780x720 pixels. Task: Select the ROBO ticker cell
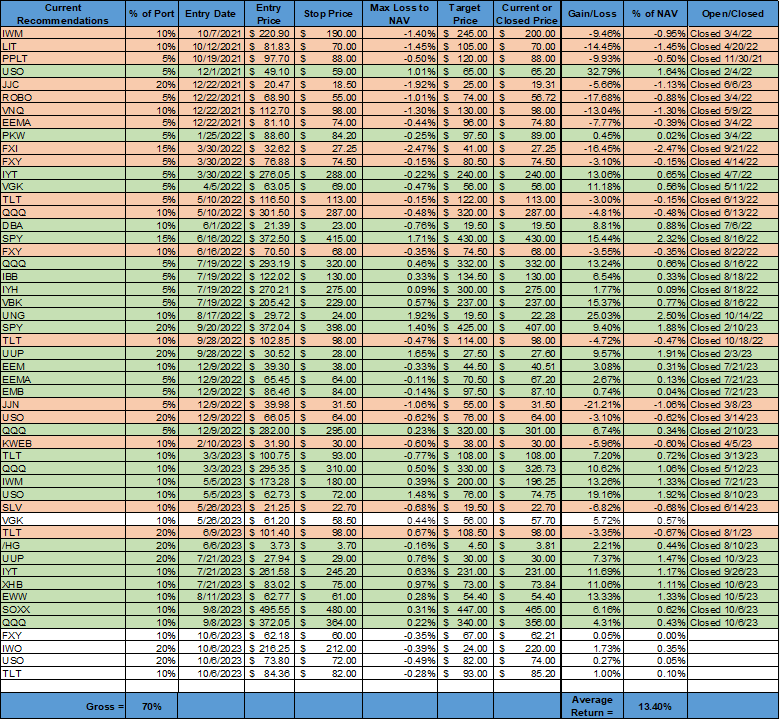coord(63,98)
